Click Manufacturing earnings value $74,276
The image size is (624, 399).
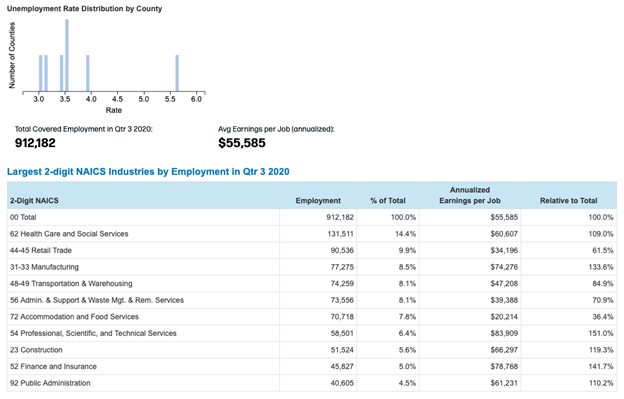pyautogui.click(x=504, y=267)
